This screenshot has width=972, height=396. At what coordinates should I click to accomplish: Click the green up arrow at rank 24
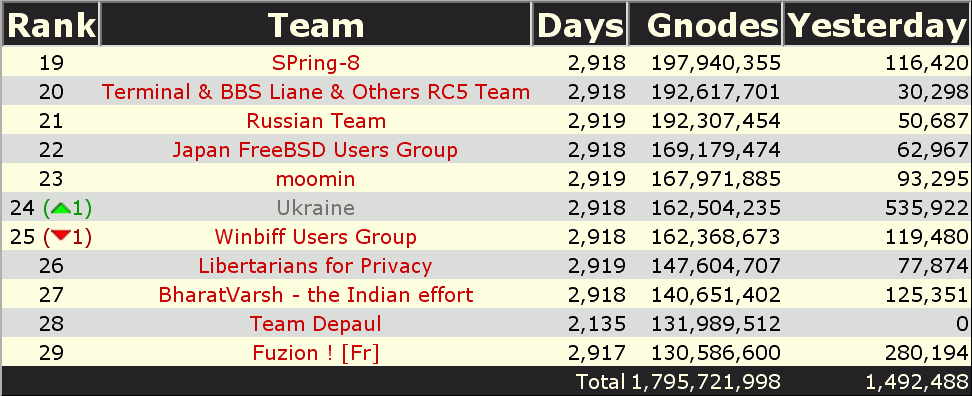click(60, 209)
